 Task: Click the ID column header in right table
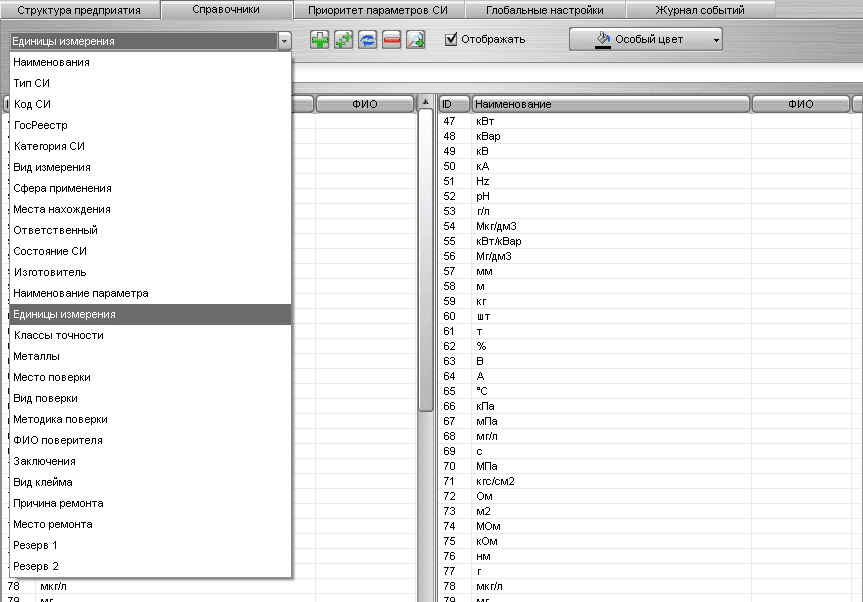tap(454, 104)
